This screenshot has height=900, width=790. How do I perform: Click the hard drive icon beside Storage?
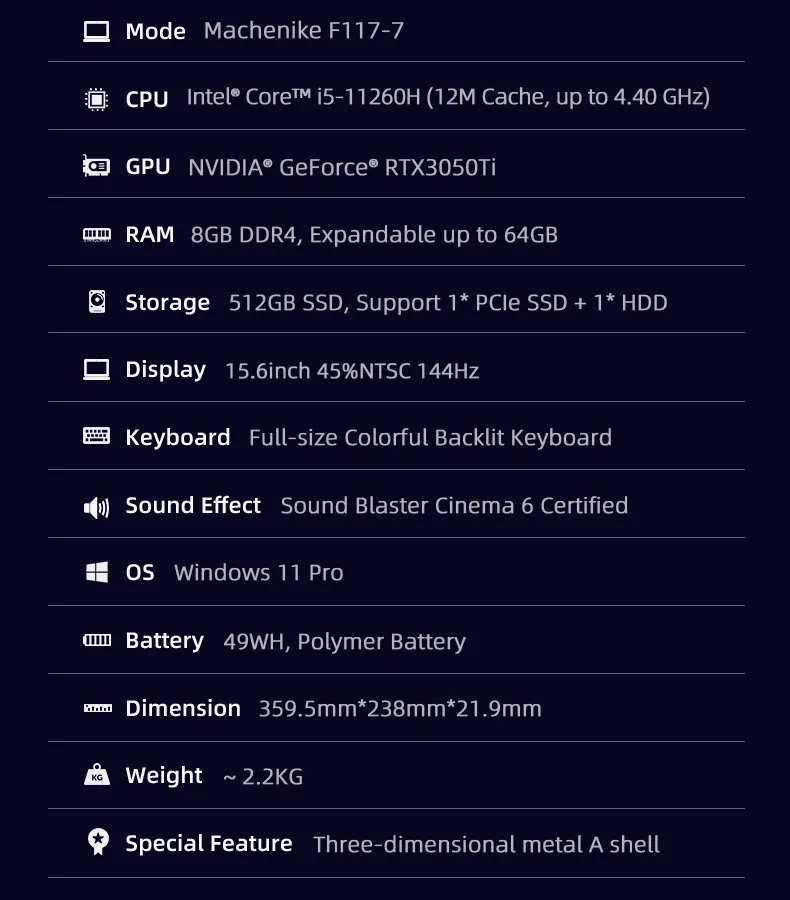pos(96,301)
